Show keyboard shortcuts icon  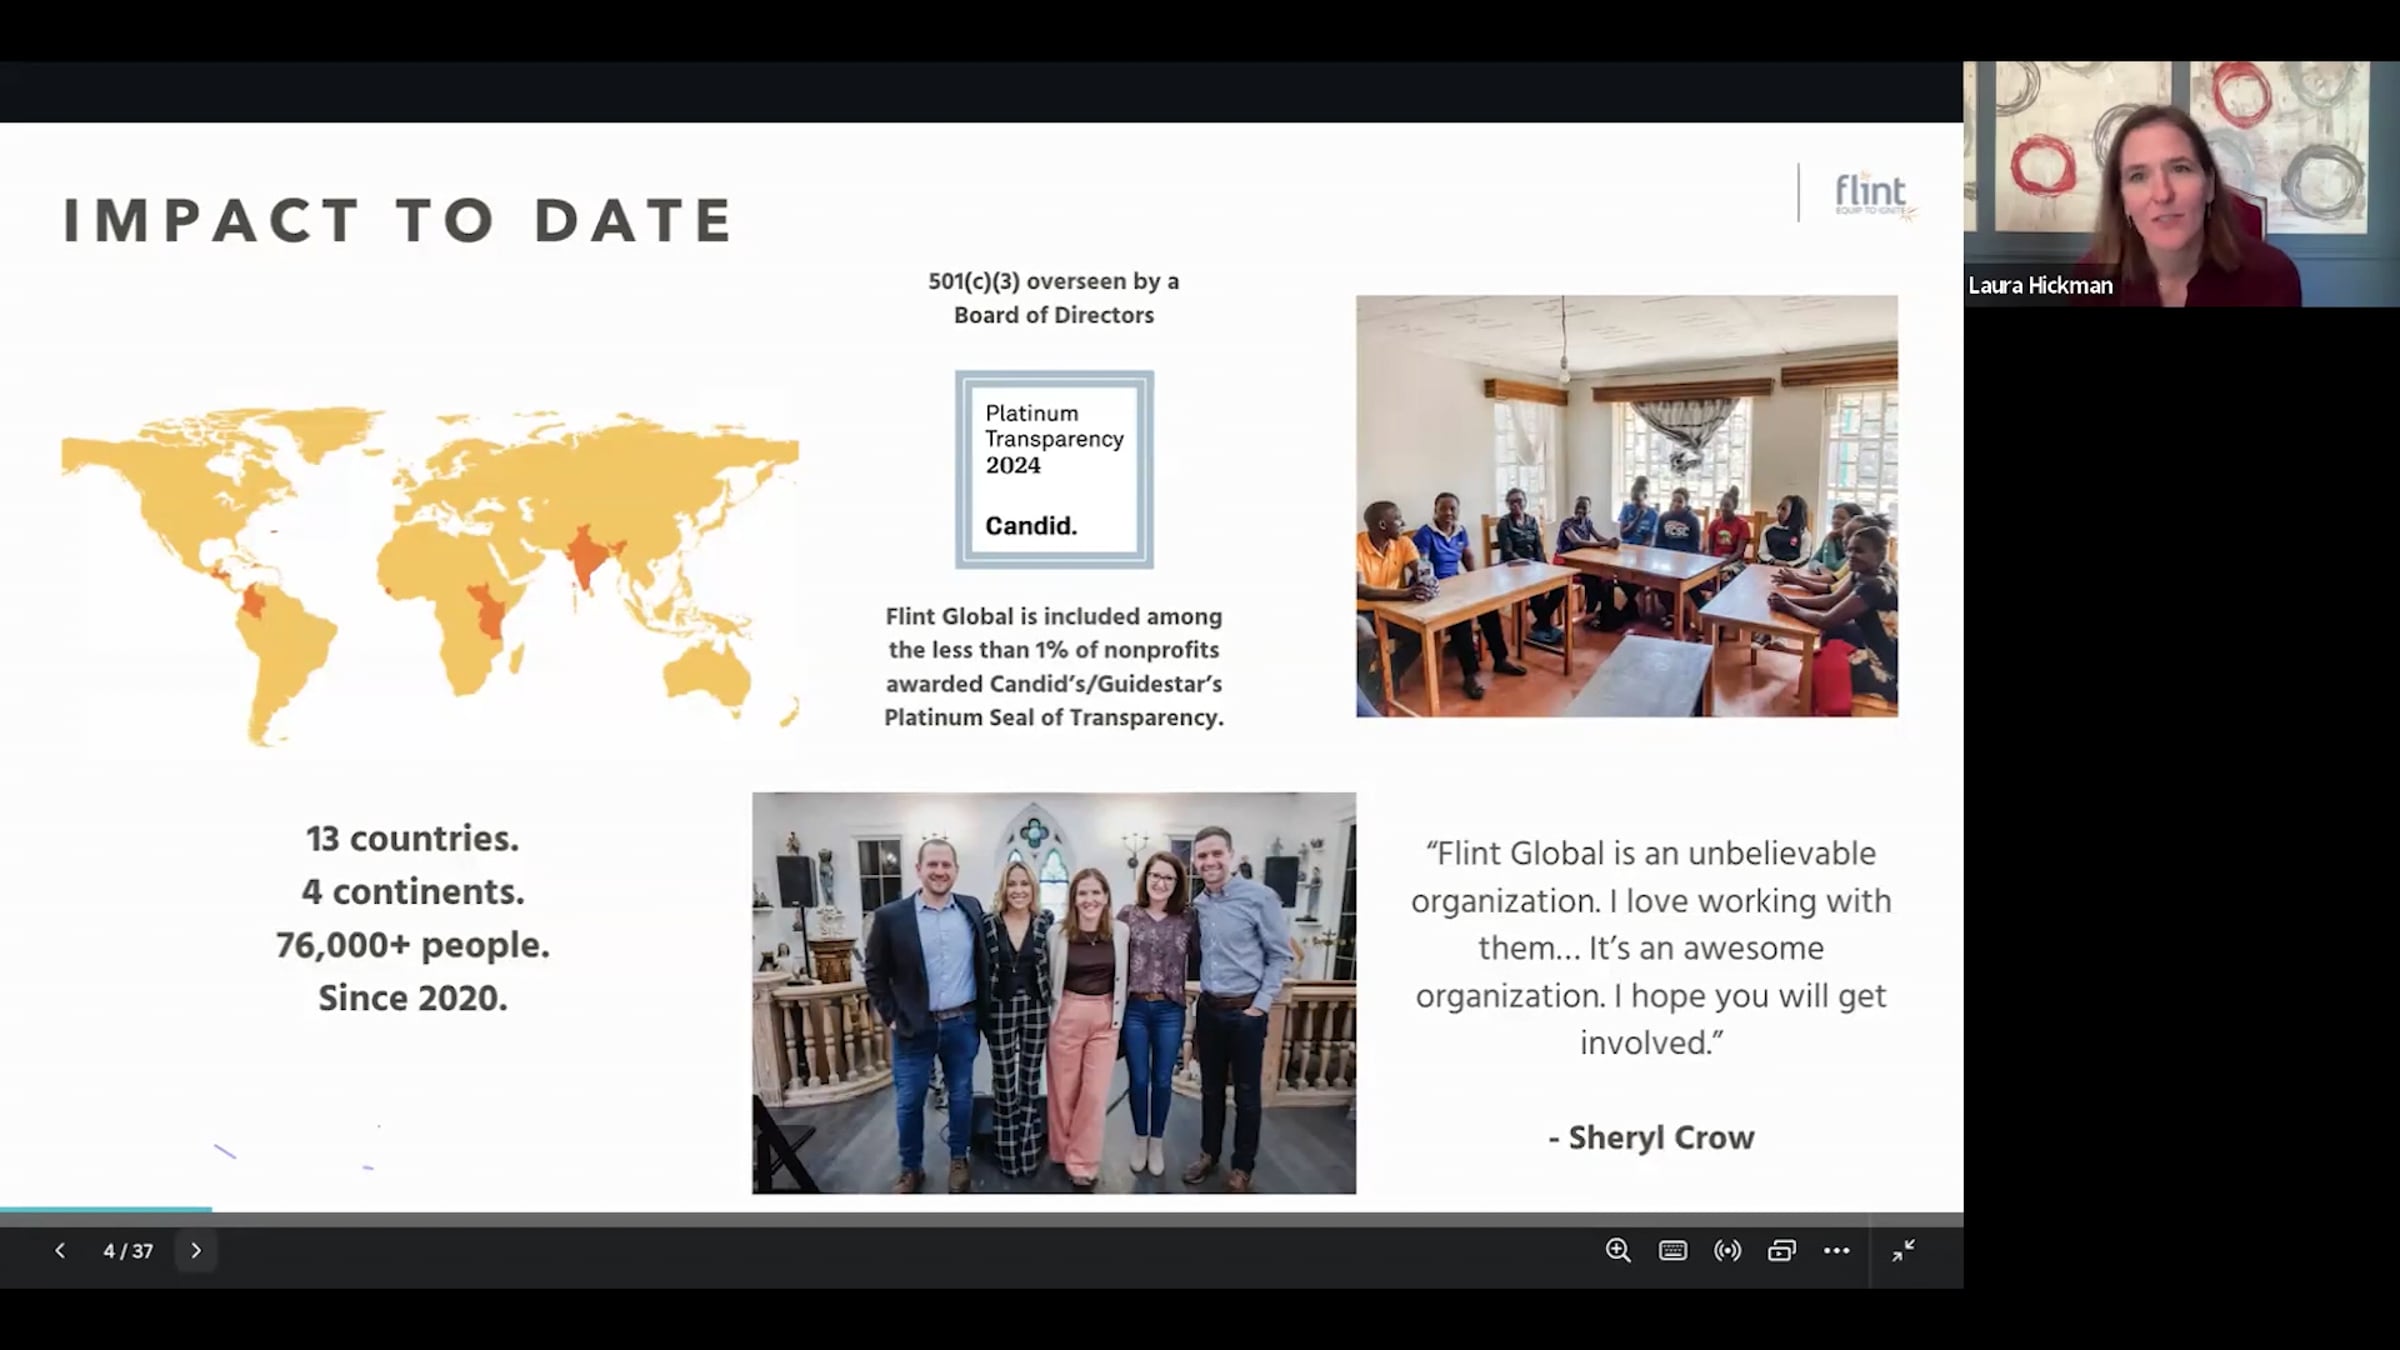(x=1673, y=1250)
